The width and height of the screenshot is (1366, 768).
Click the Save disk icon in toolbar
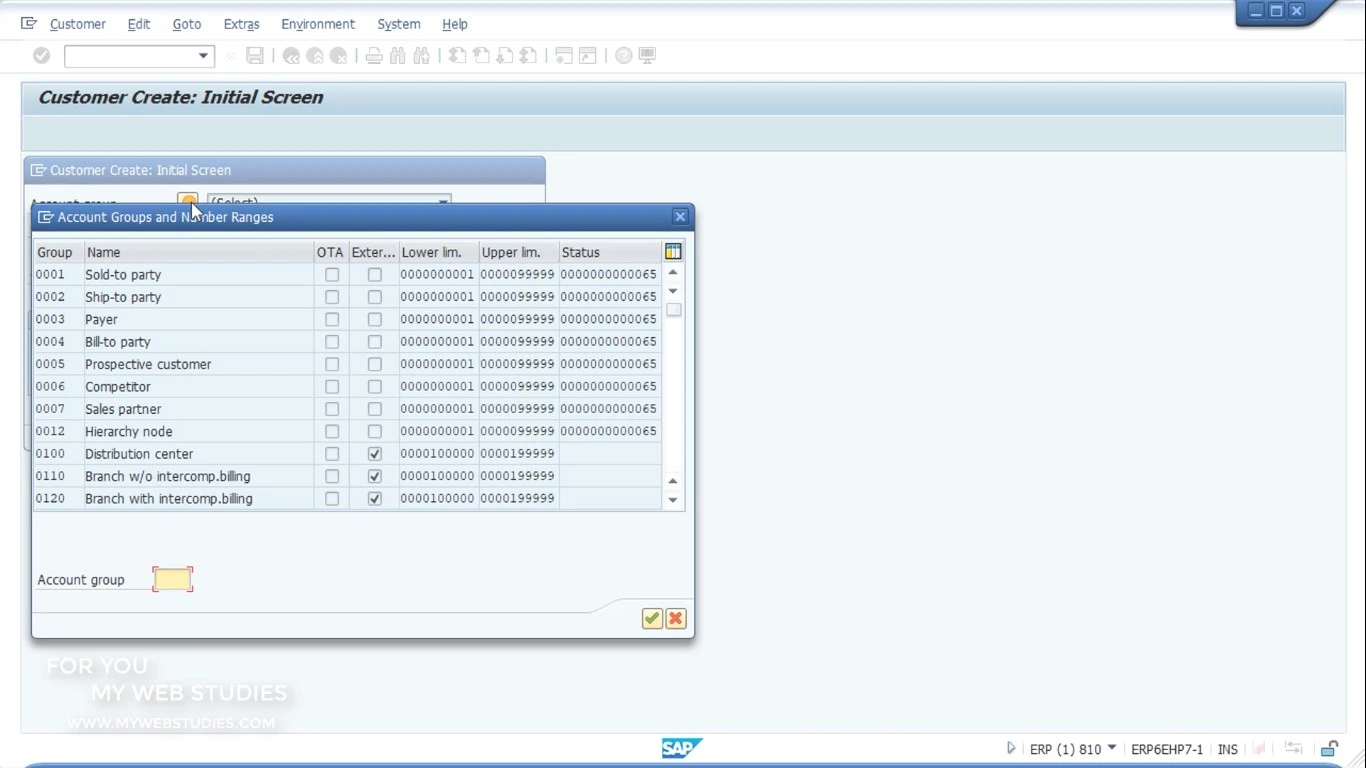point(255,56)
